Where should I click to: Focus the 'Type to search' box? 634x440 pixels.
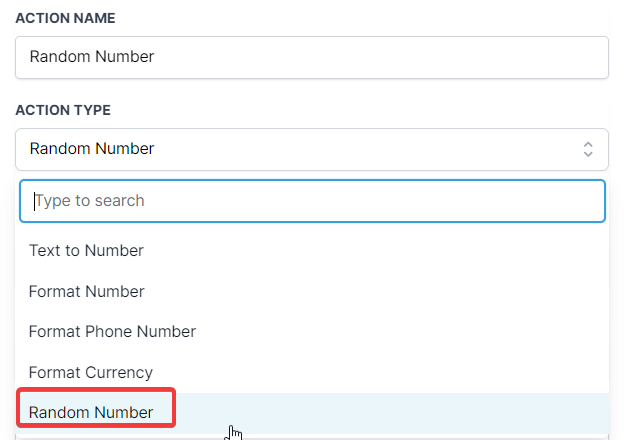click(311, 200)
